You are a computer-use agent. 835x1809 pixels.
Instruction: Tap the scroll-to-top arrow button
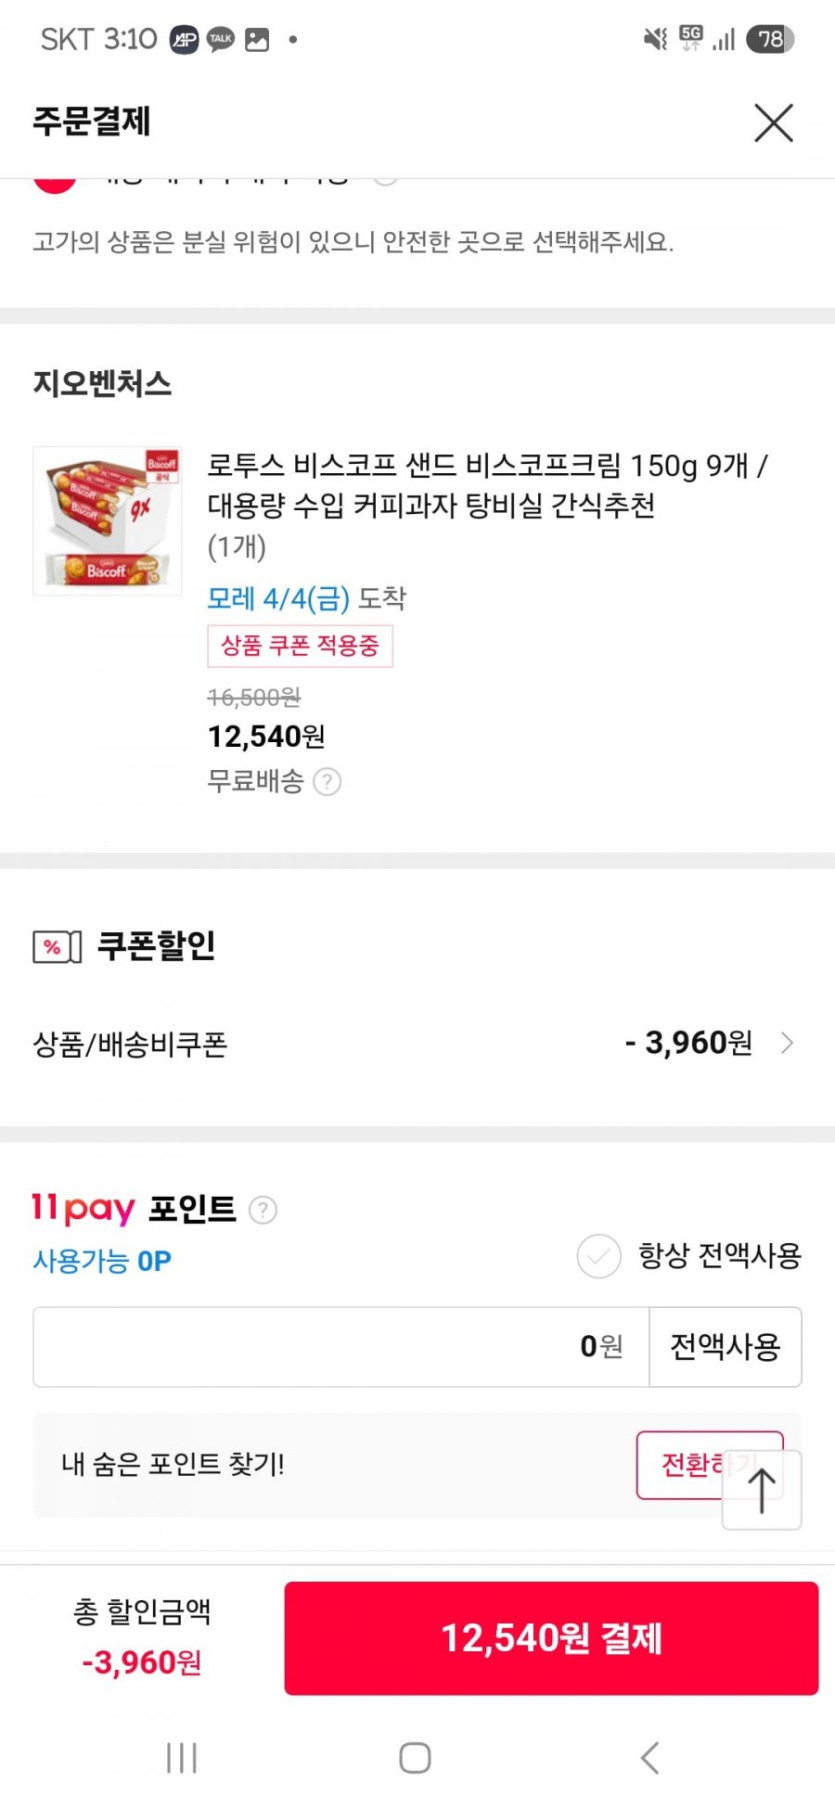[761, 1490]
